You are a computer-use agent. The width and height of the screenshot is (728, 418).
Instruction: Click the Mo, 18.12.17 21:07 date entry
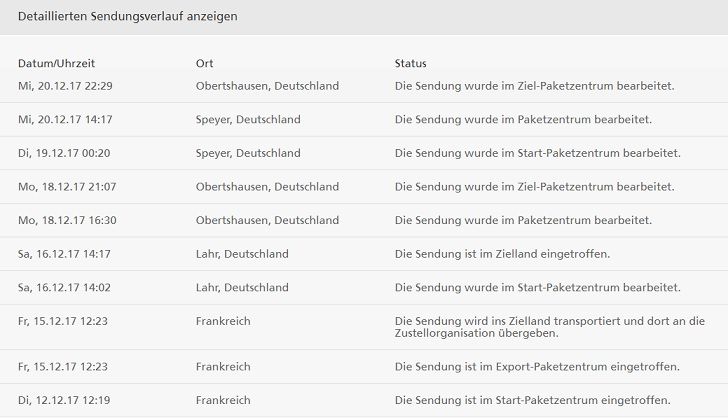(x=67, y=187)
